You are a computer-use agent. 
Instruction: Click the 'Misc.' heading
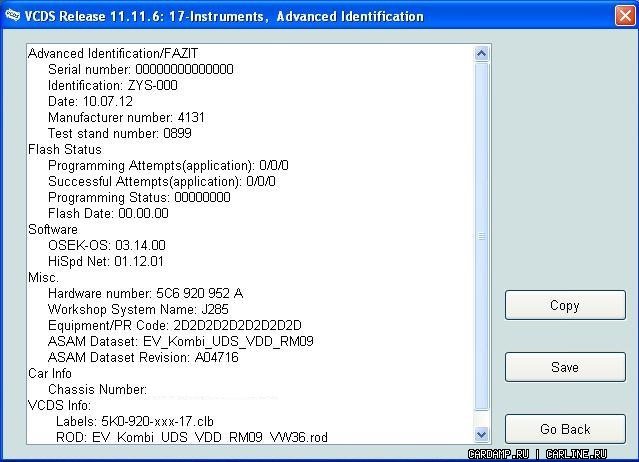[43, 277]
